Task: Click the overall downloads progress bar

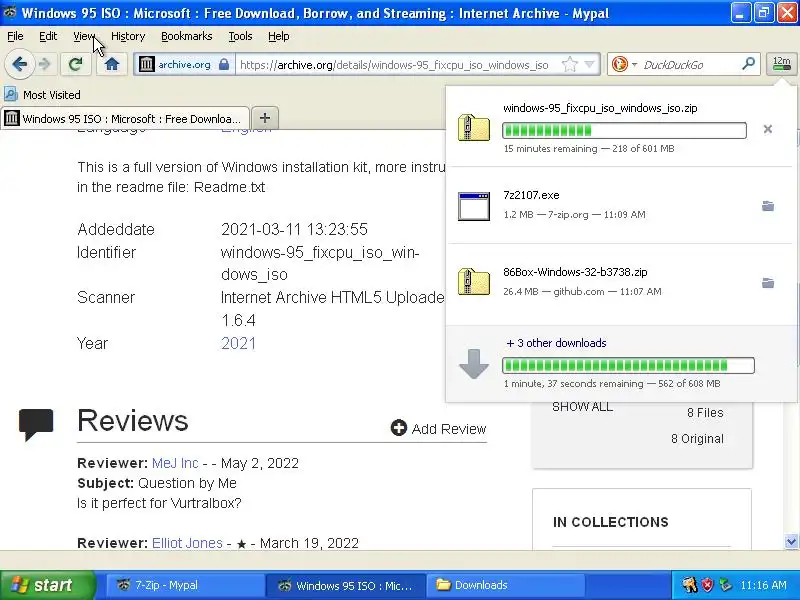Action: [628, 365]
